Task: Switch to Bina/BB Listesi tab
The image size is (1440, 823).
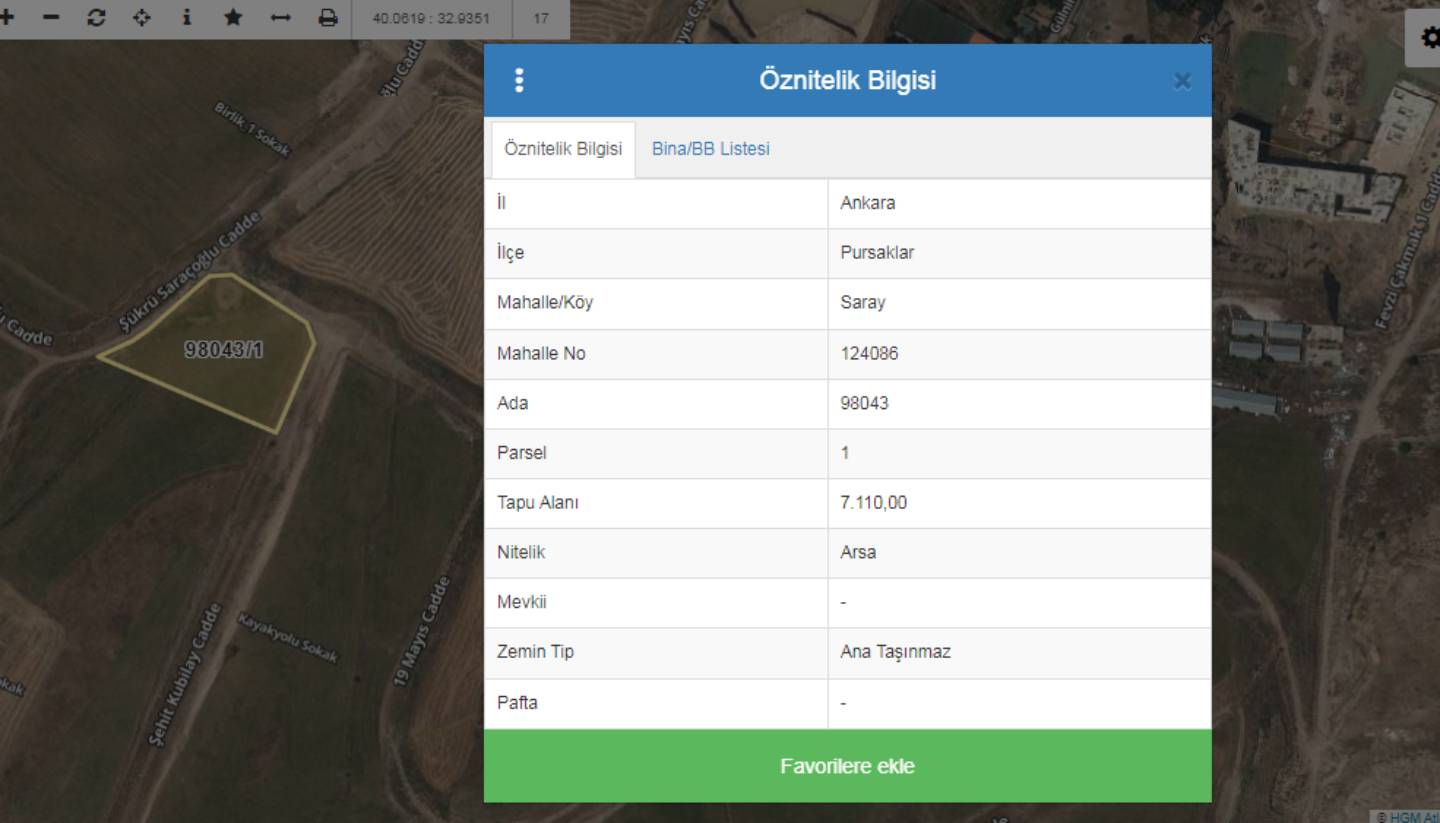Action: 711,149
